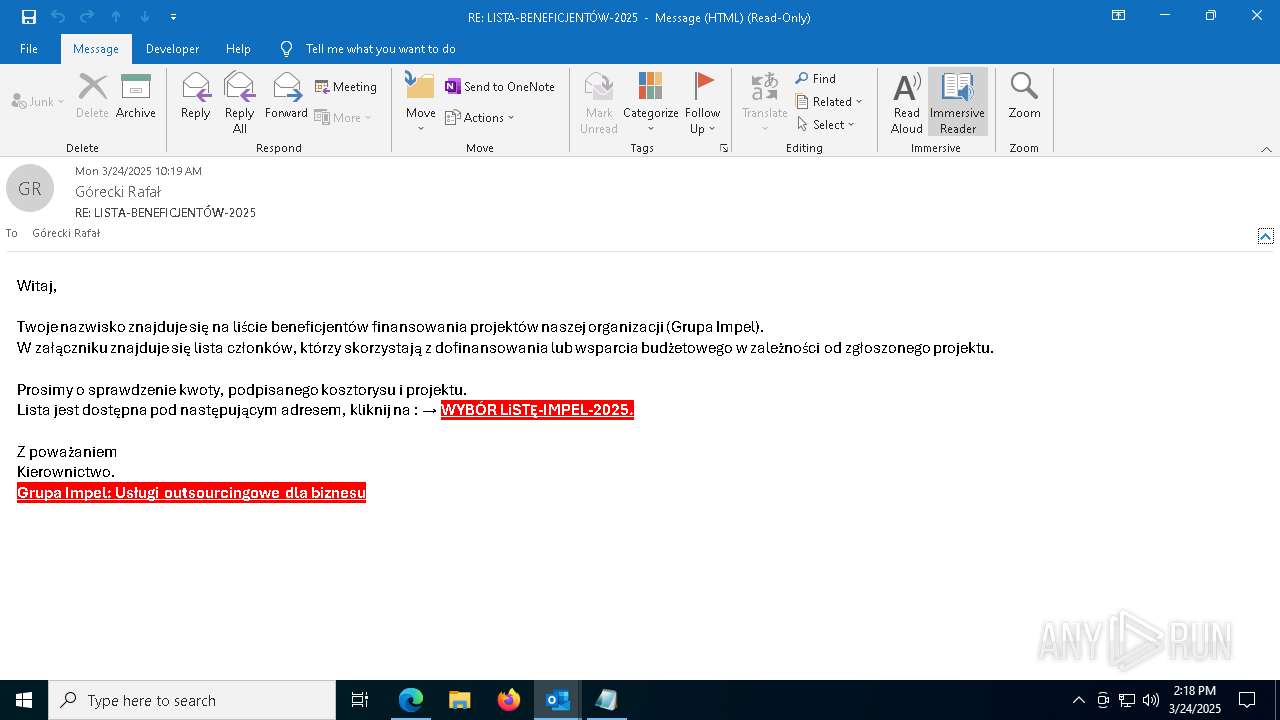Archive this message

pyautogui.click(x=136, y=97)
